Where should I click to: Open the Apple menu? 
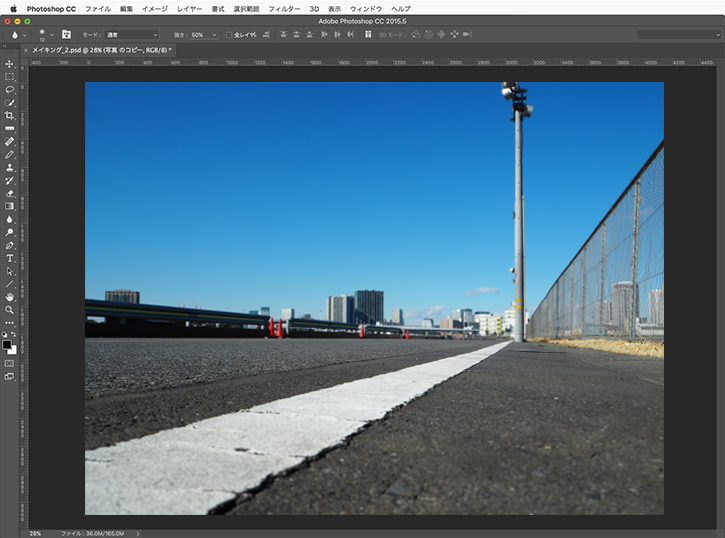pyautogui.click(x=13, y=8)
